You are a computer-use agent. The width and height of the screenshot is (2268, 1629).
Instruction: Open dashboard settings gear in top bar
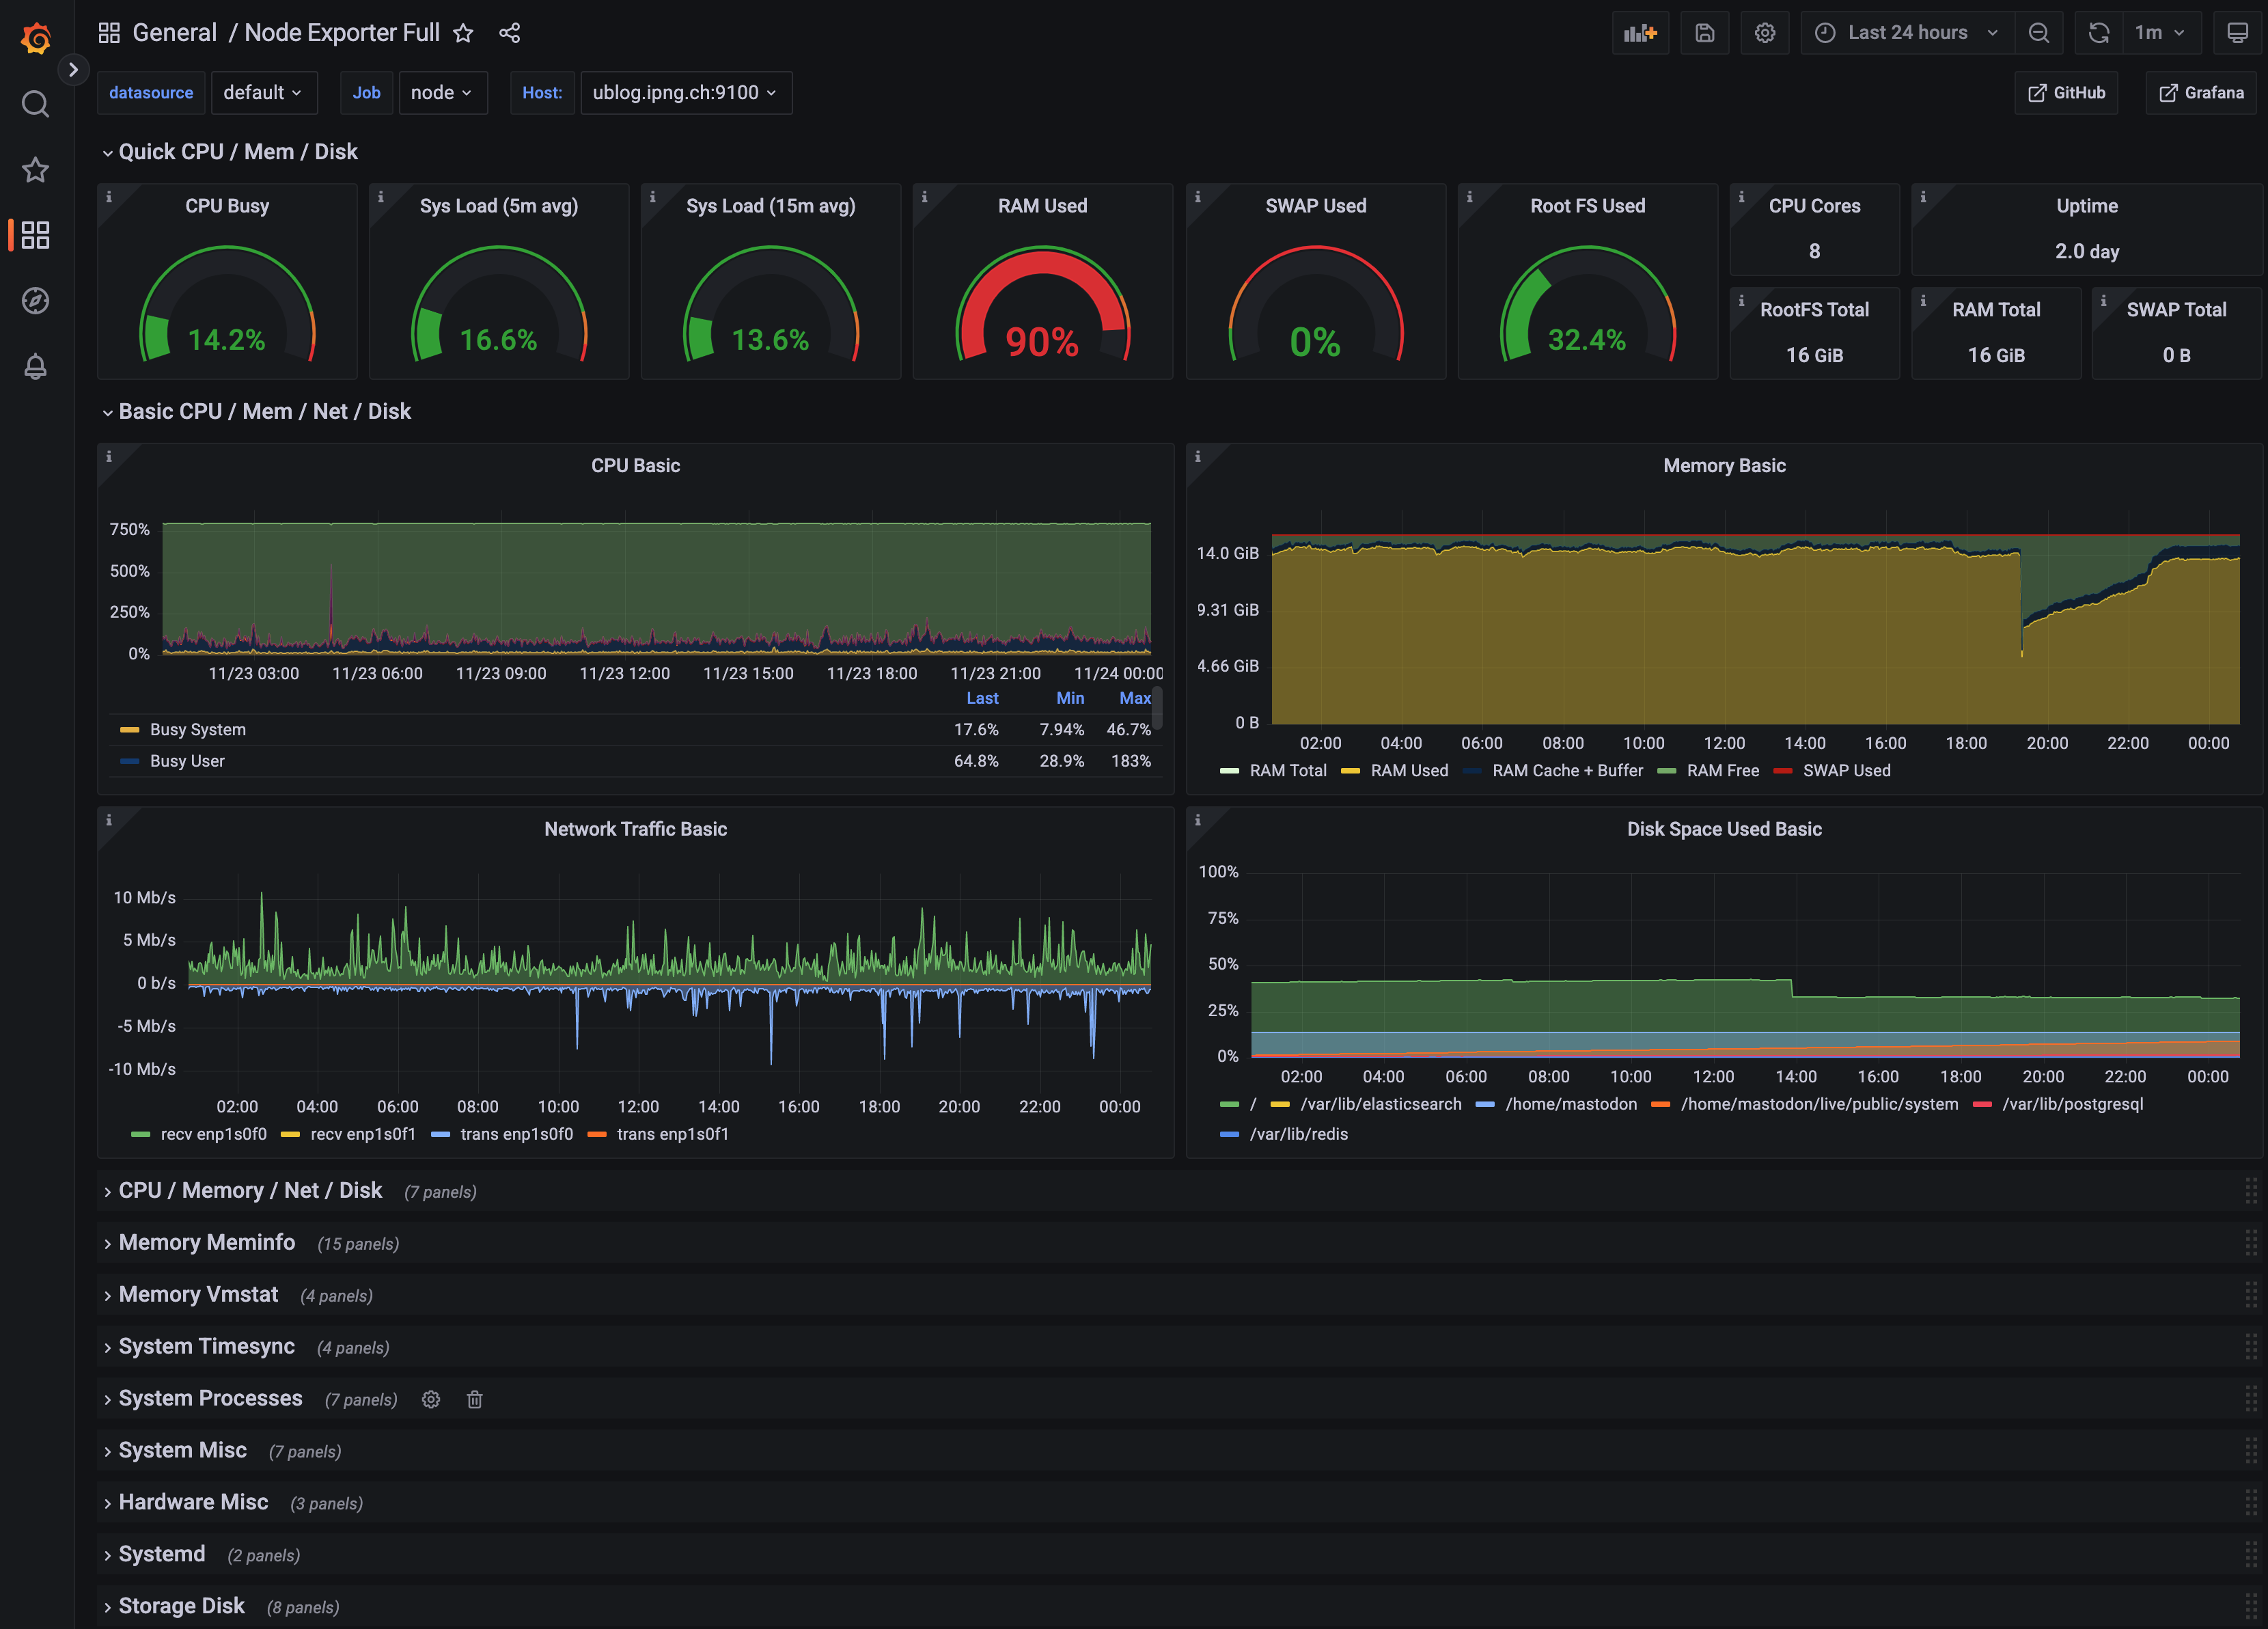tap(1765, 33)
